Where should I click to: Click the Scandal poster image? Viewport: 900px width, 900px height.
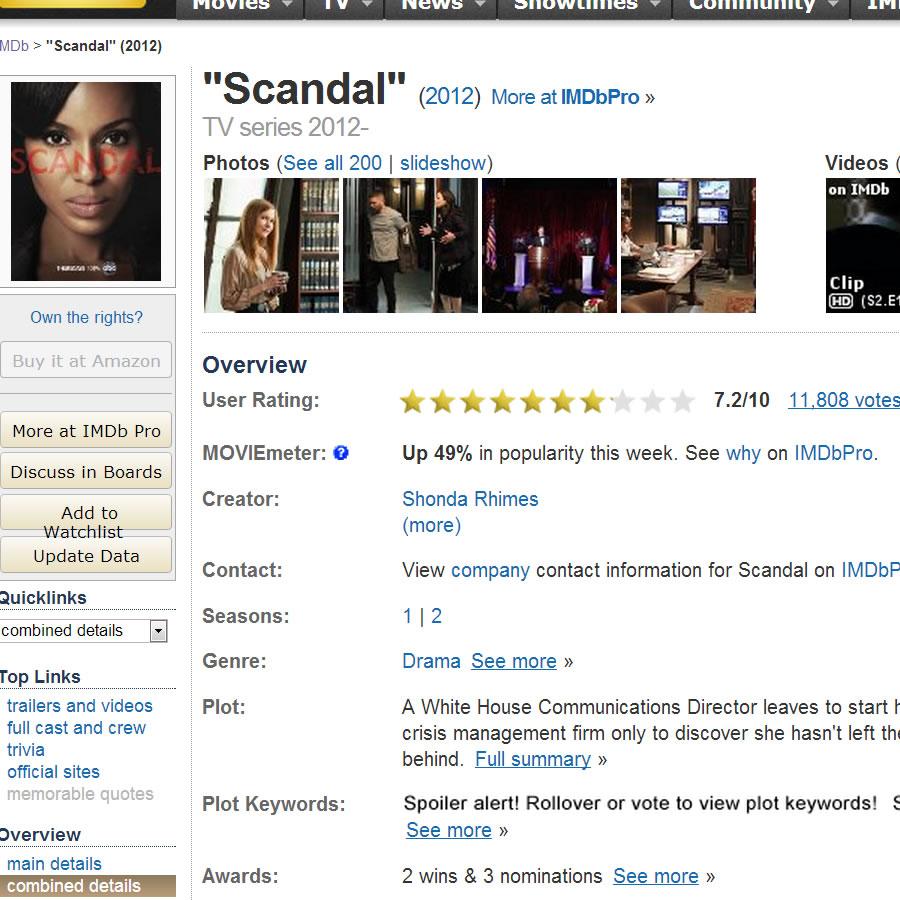pos(86,181)
